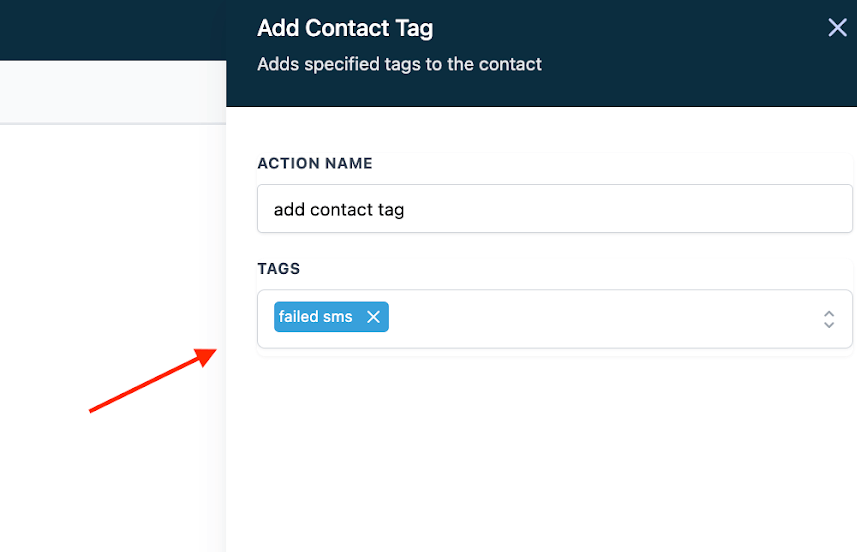Viewport: 857px width, 552px height.
Task: Click the TAGS field label
Action: (279, 269)
